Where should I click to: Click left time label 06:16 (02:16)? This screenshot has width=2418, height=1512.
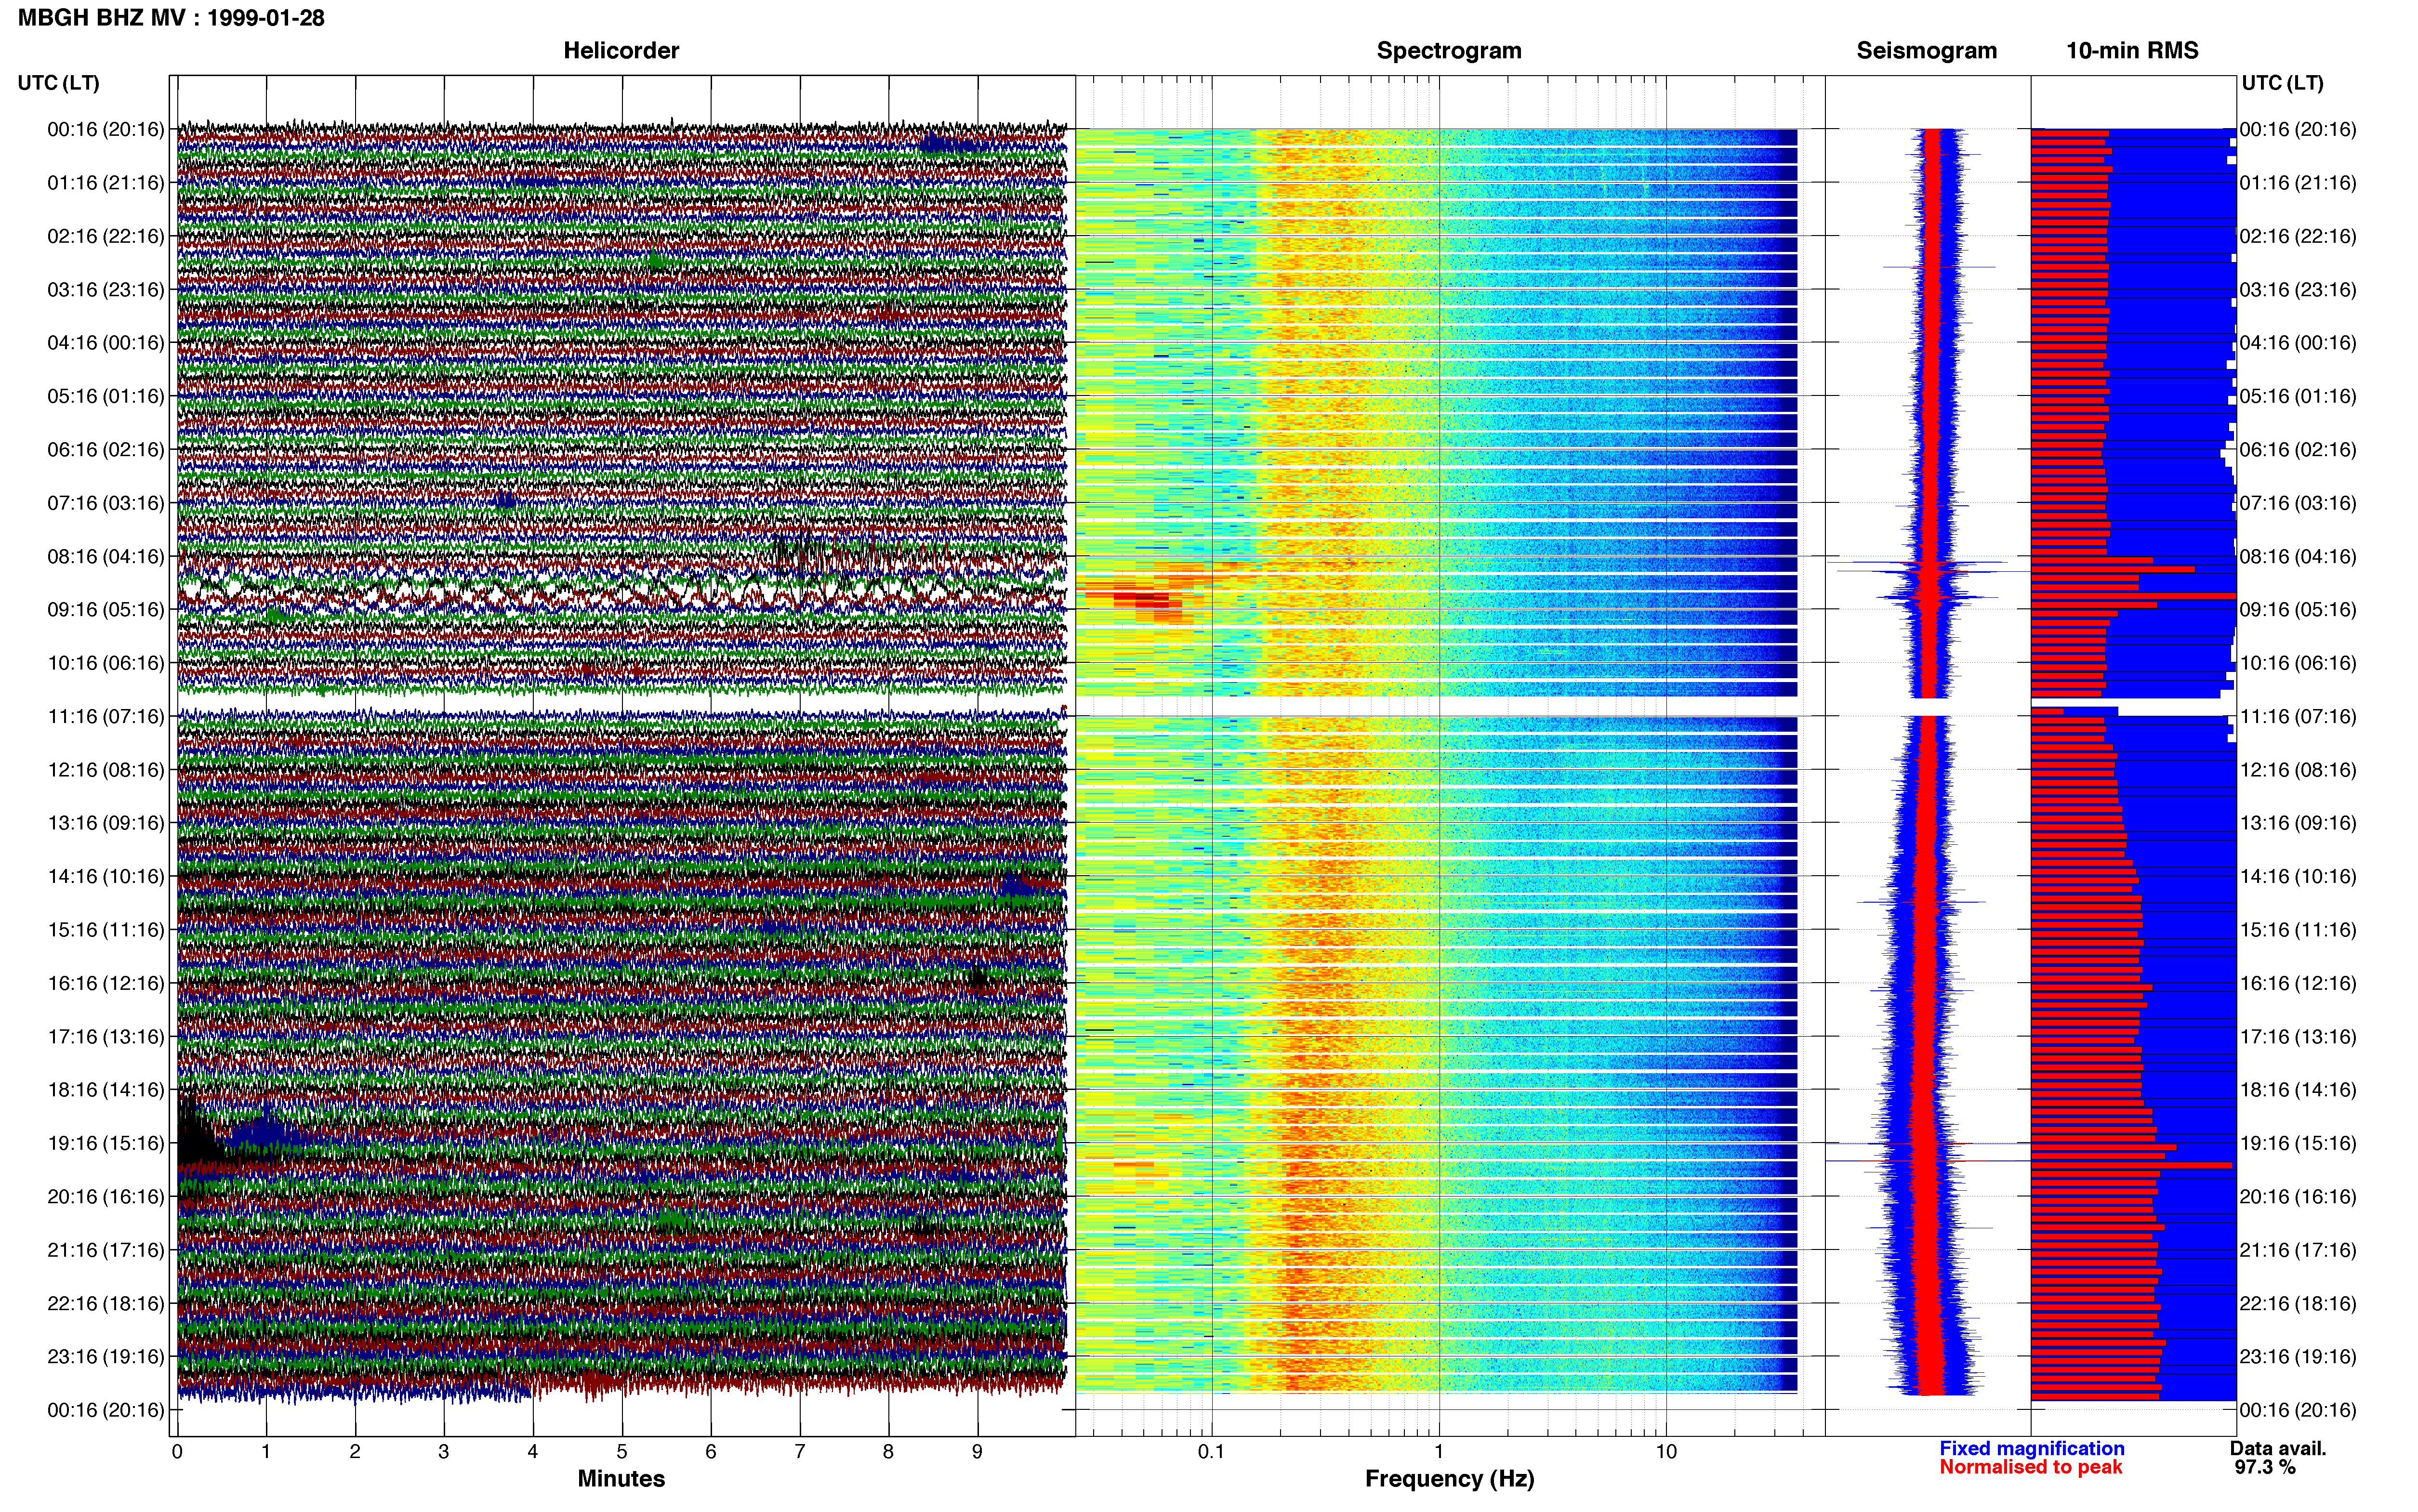106,450
